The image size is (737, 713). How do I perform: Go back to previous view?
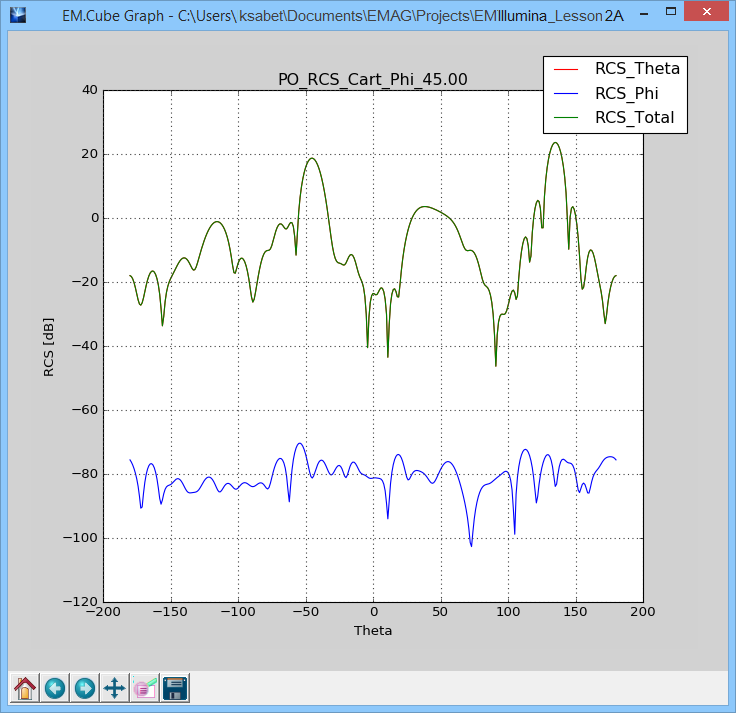coord(55,688)
